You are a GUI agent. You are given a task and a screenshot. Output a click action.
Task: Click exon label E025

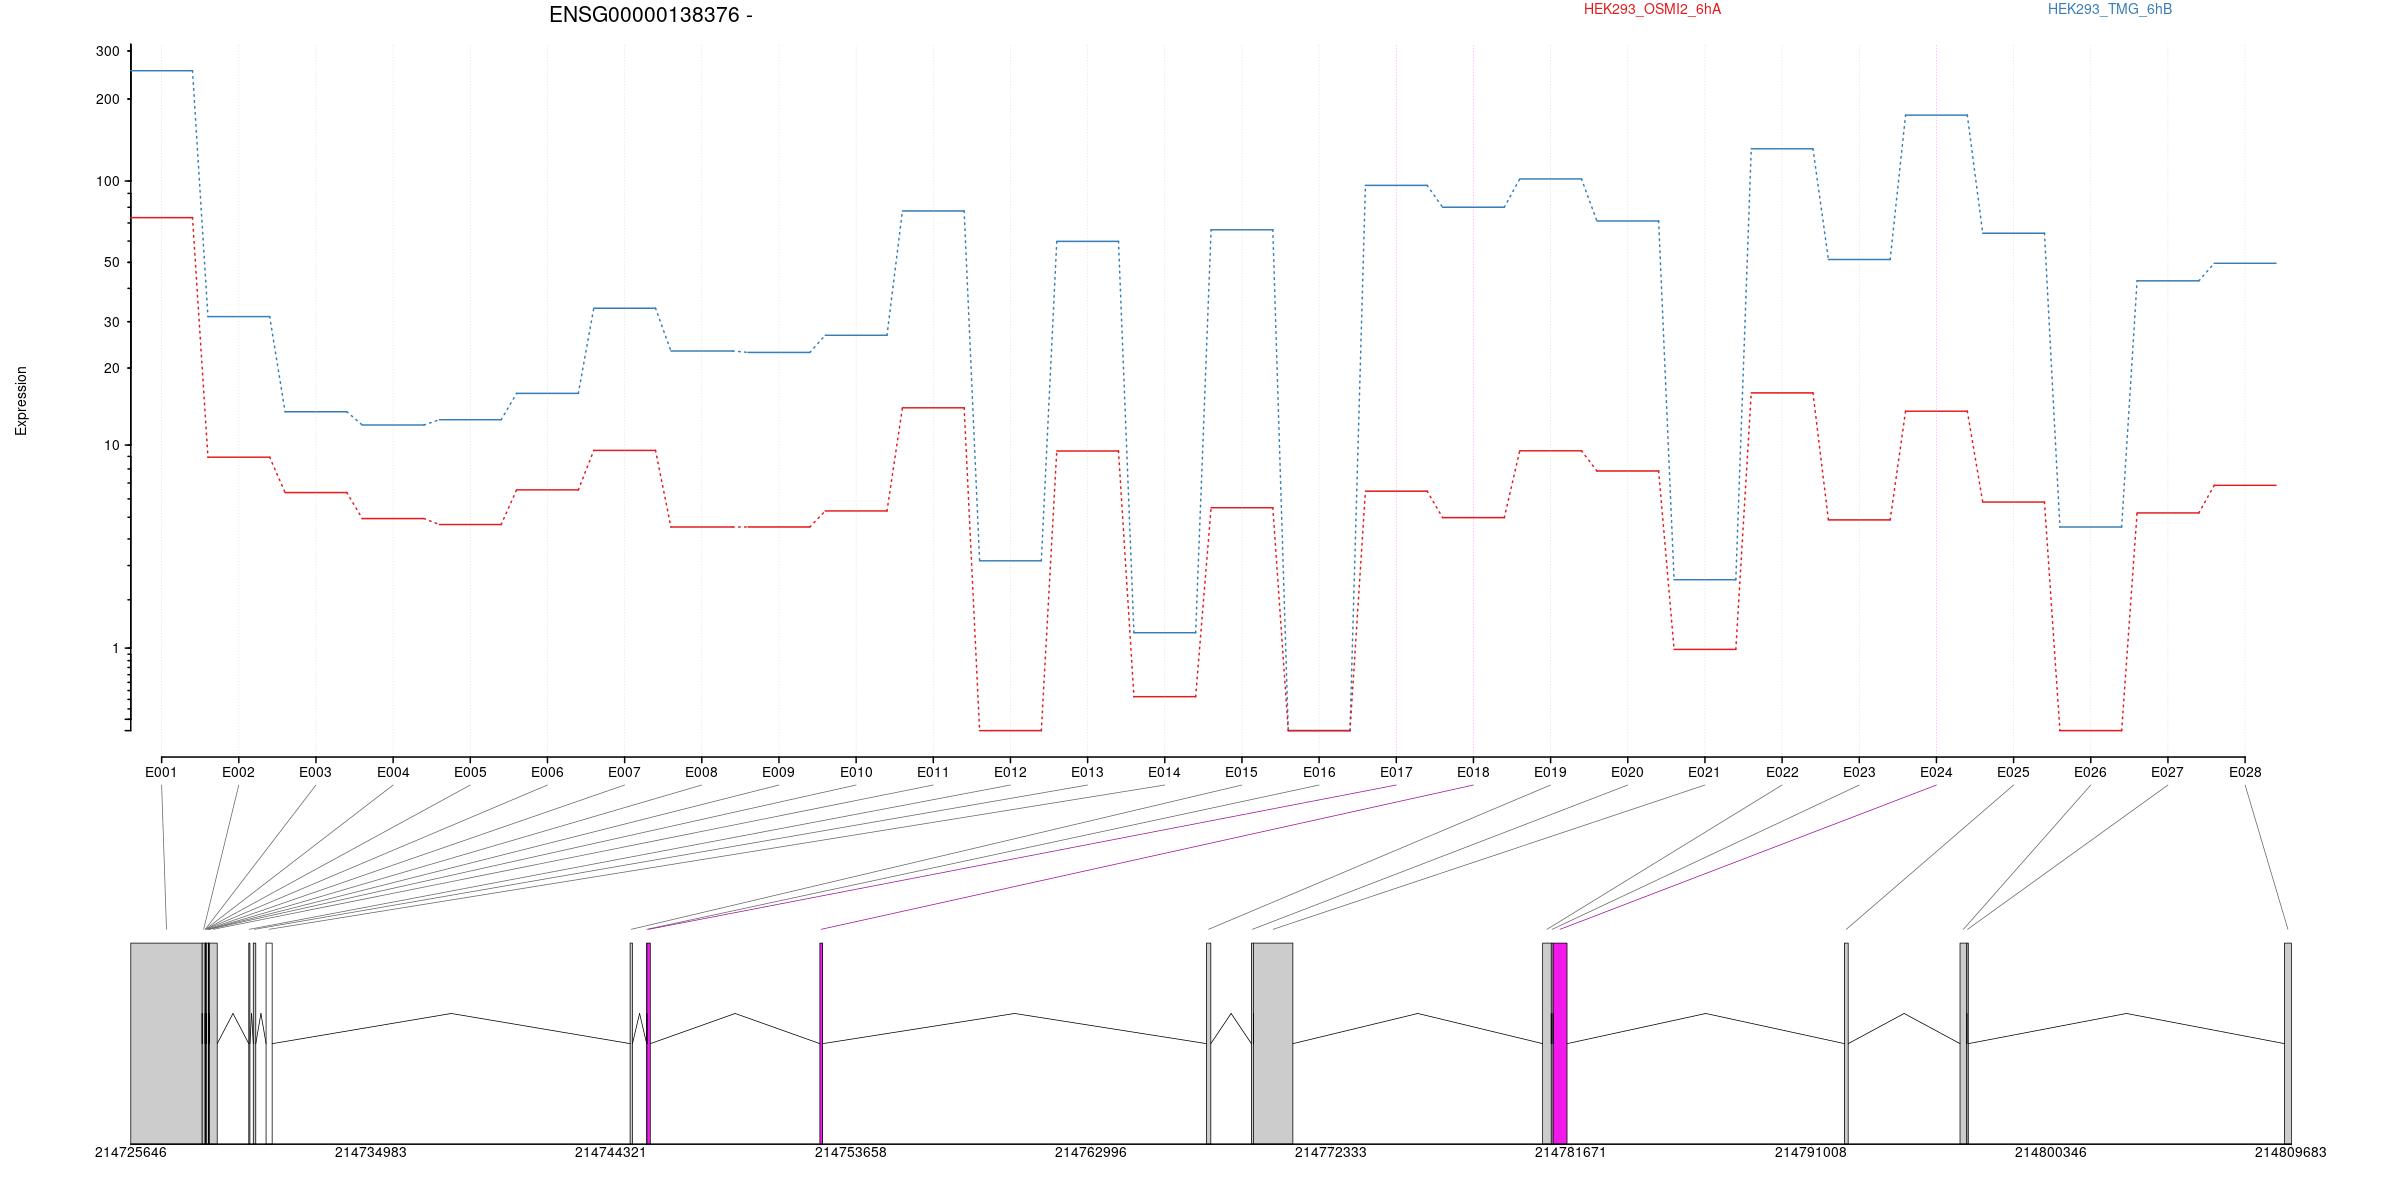tap(2013, 772)
